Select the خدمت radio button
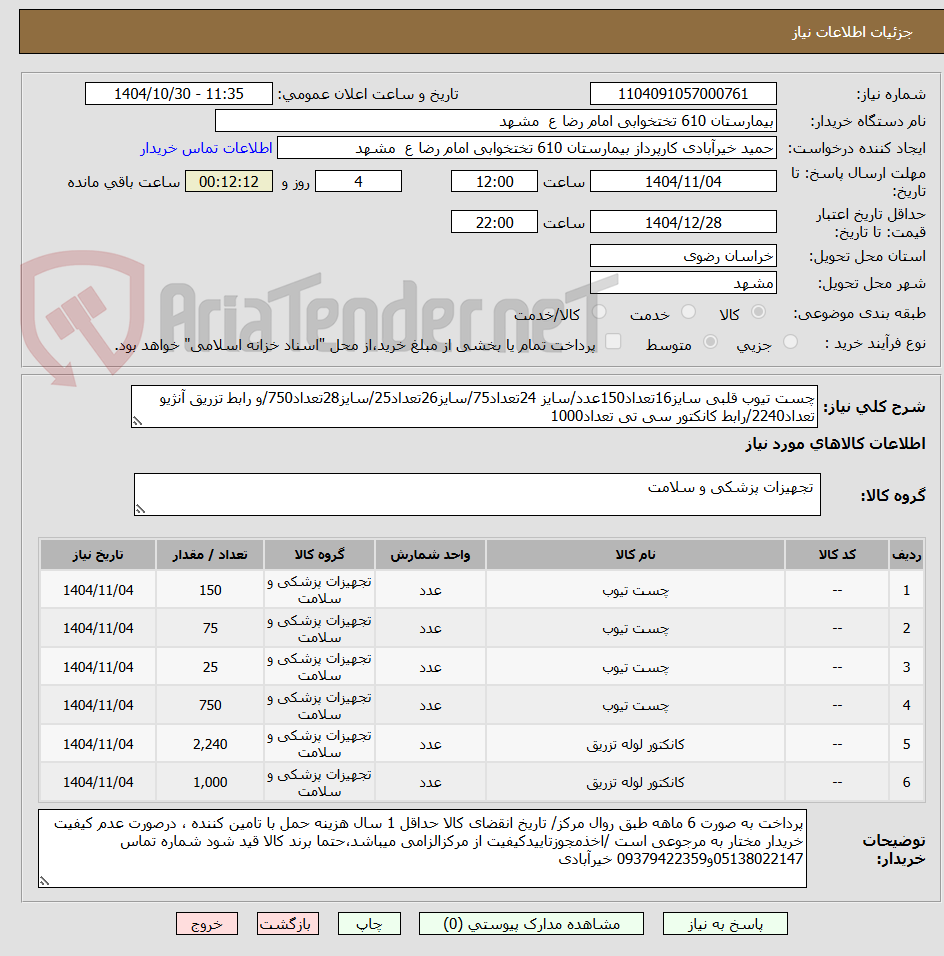The height and width of the screenshot is (956, 944). click(688, 312)
